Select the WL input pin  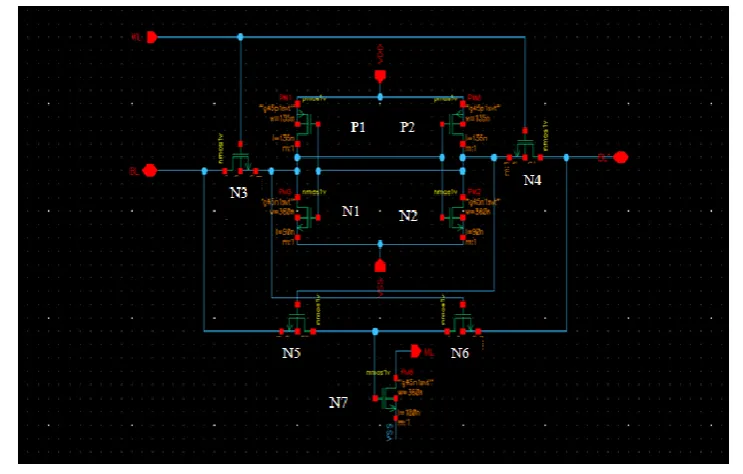(x=152, y=37)
